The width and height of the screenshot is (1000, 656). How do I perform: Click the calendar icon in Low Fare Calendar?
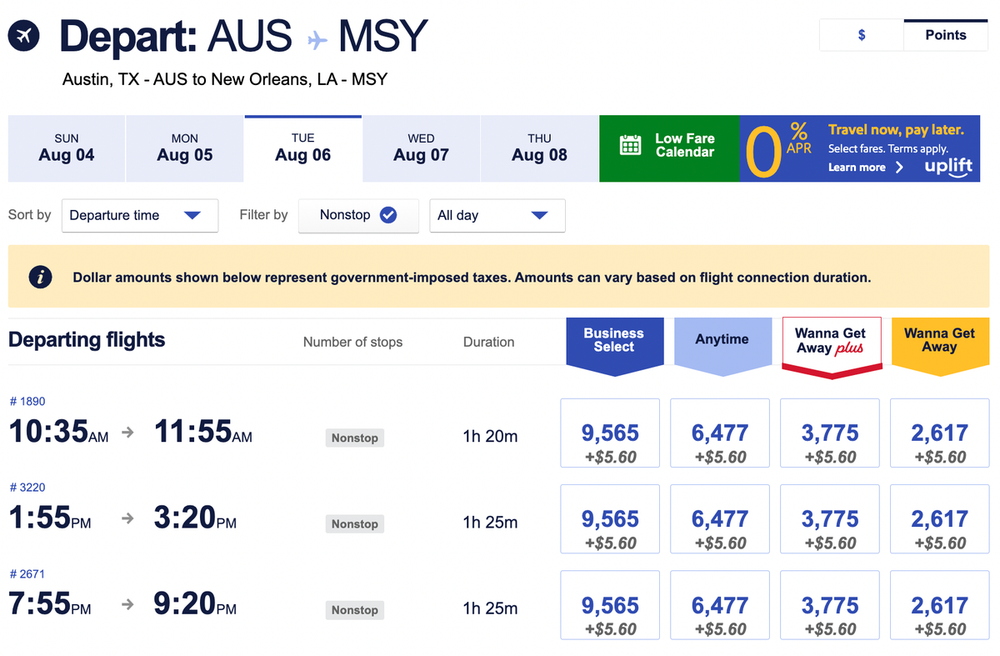(x=630, y=146)
